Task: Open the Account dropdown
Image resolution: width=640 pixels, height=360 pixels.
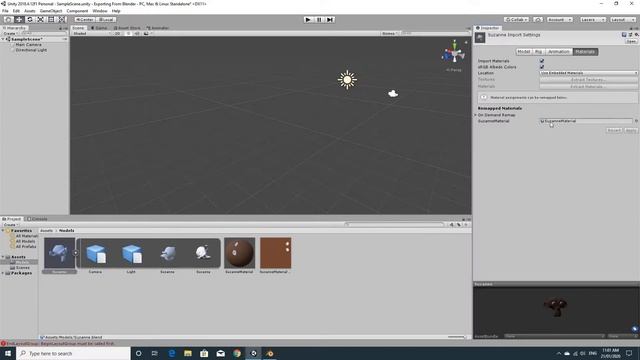Action: pos(559,20)
